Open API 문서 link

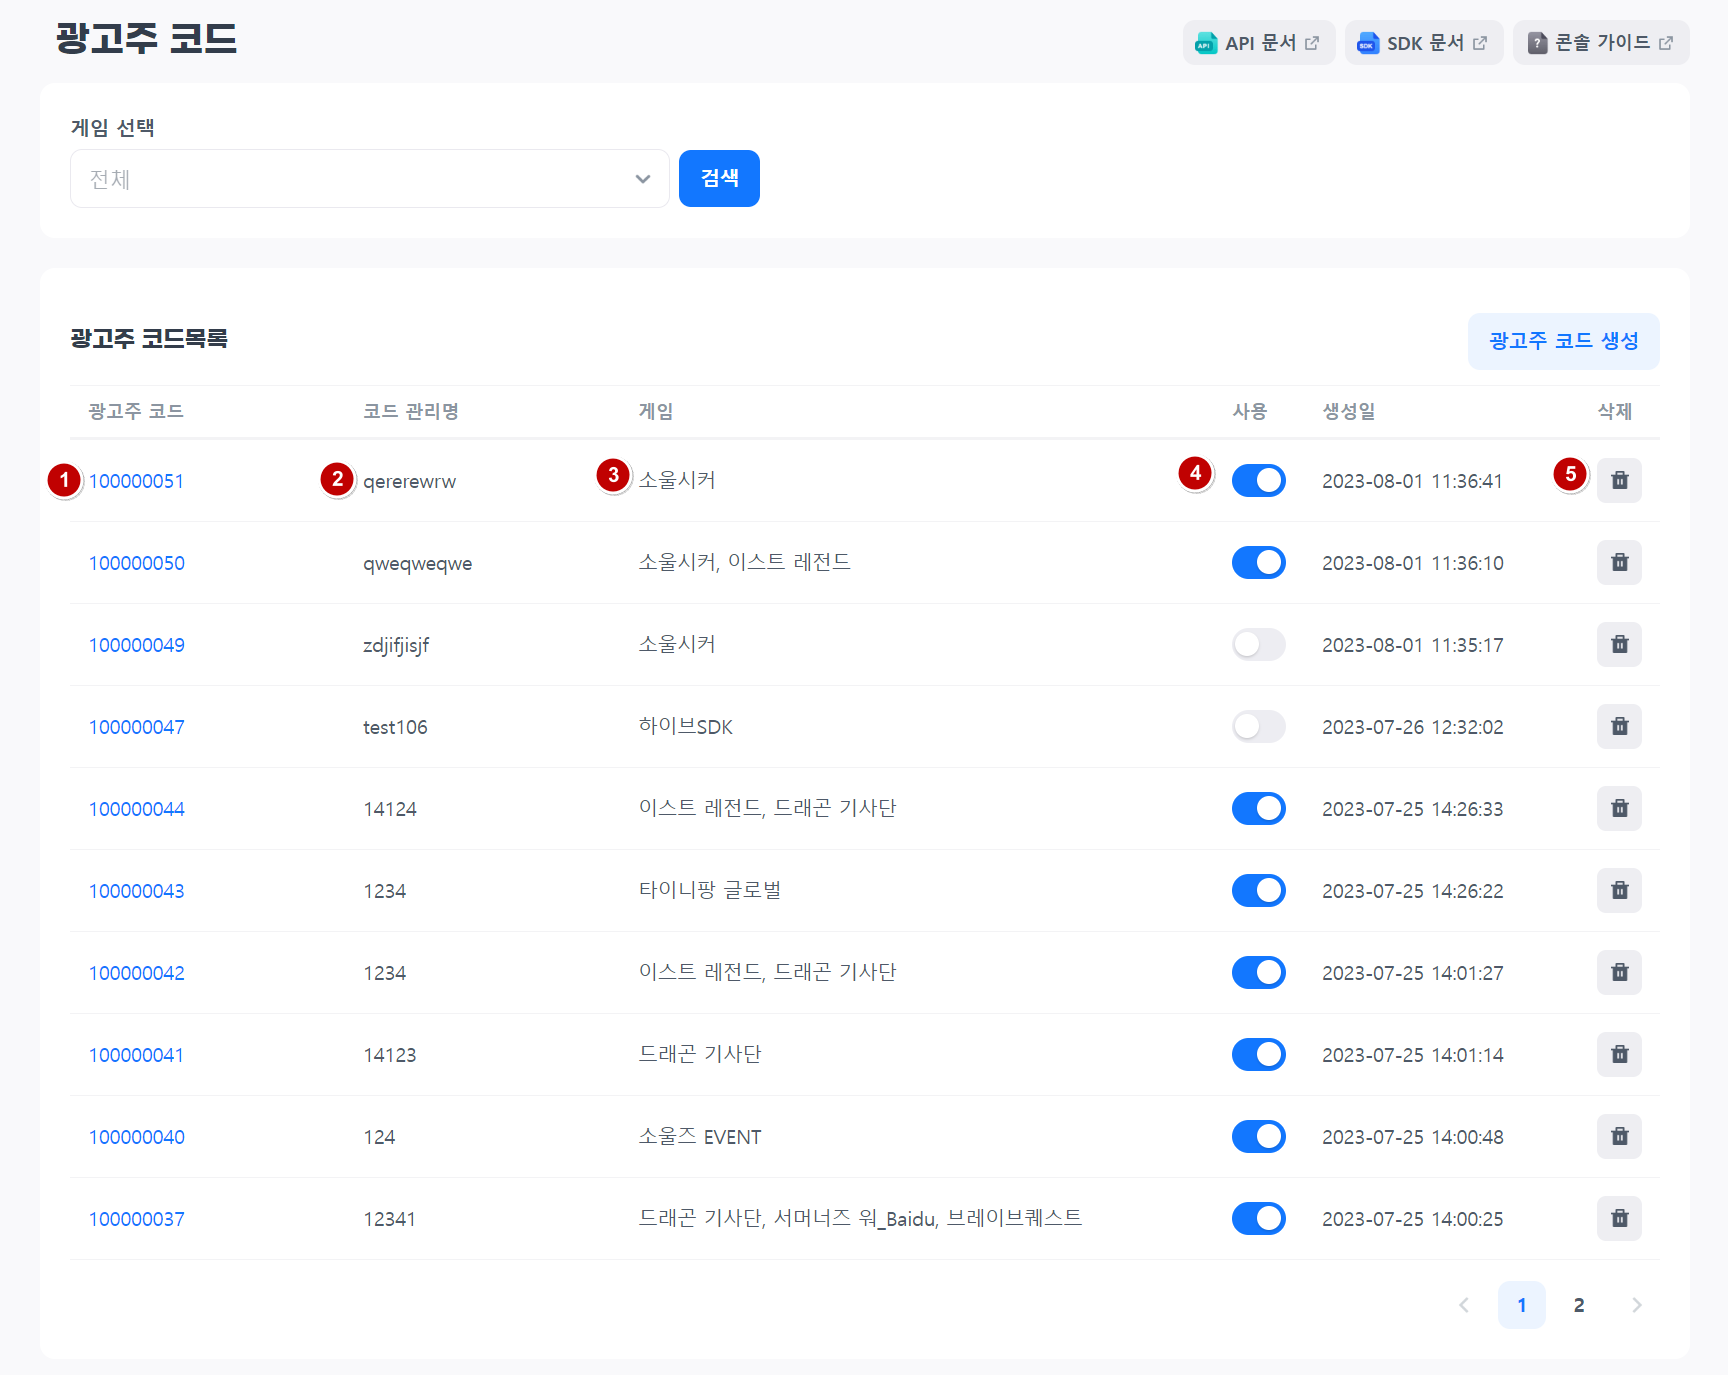tap(1259, 43)
